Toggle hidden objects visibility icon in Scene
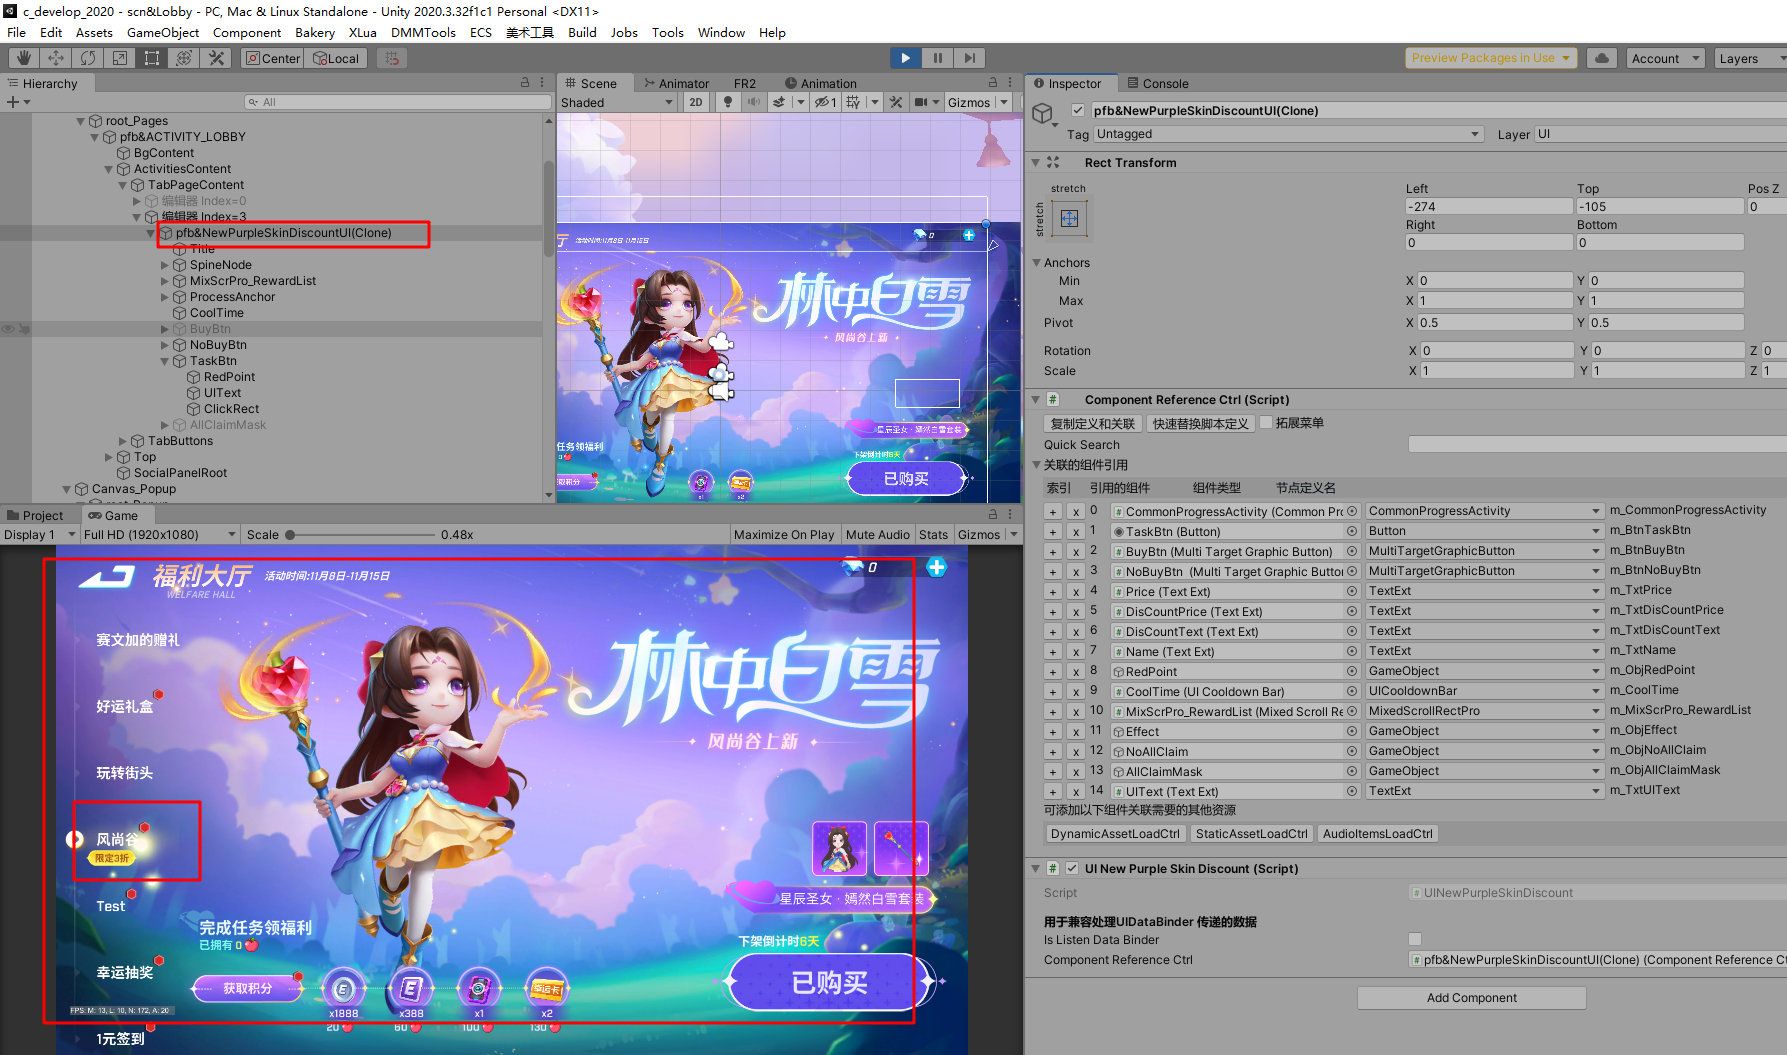Screen dimensions: 1787x1055 coord(824,102)
